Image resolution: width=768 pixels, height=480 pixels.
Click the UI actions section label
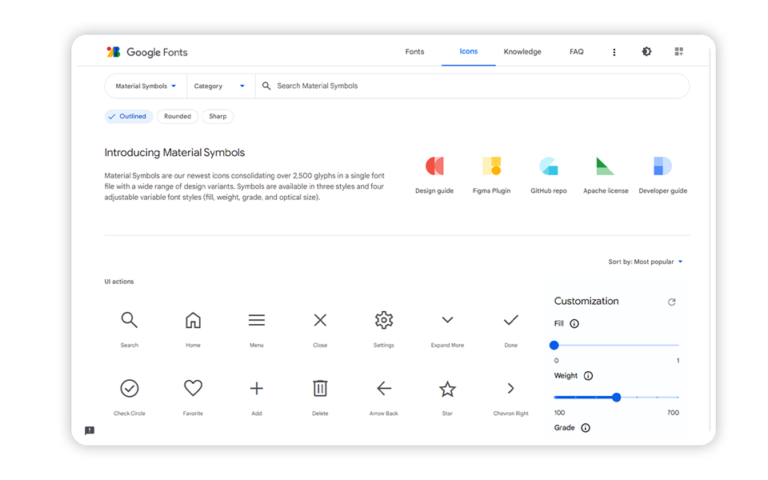click(119, 282)
